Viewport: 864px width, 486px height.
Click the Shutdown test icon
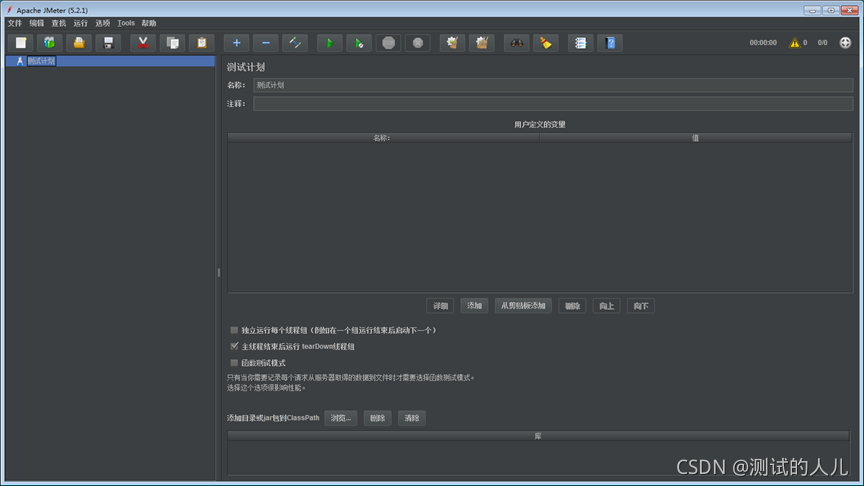418,43
